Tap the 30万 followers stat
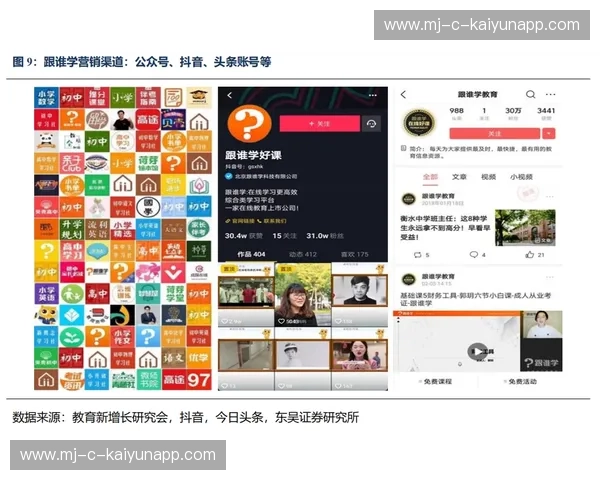This screenshot has width=600, height=480. pos(513,113)
